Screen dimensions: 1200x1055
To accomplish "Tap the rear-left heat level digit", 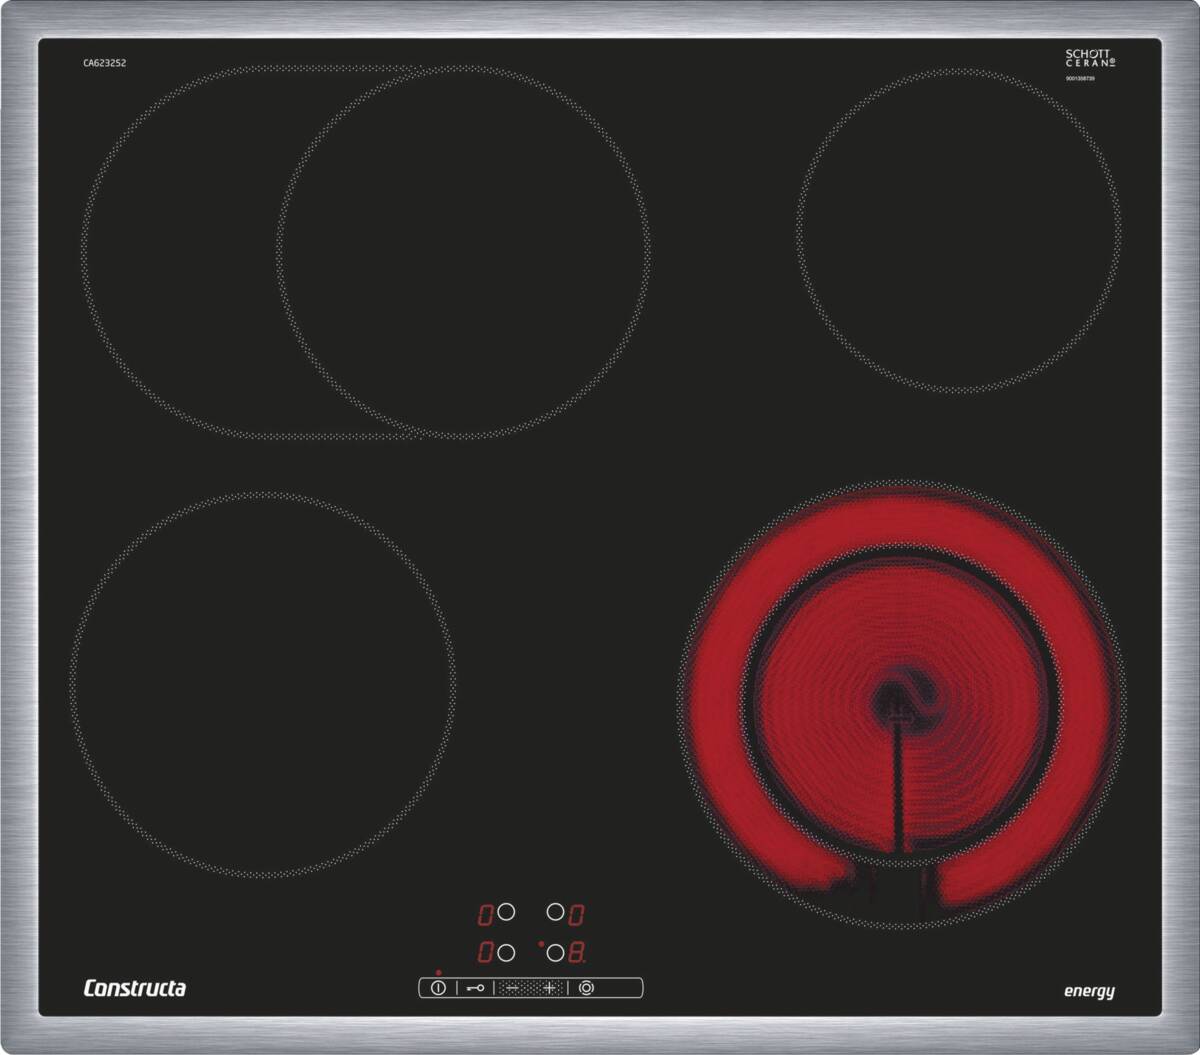I will click(485, 913).
